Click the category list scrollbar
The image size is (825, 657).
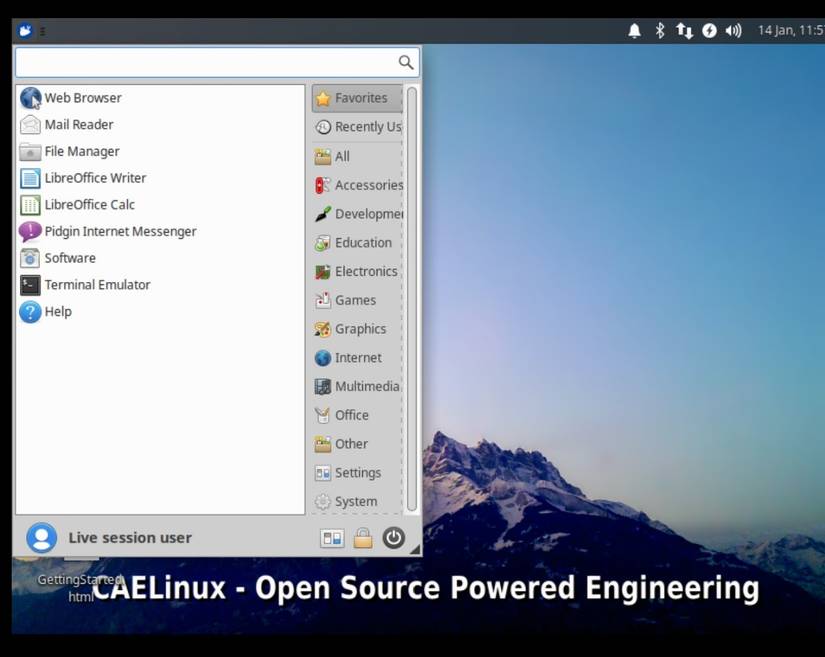(x=412, y=299)
